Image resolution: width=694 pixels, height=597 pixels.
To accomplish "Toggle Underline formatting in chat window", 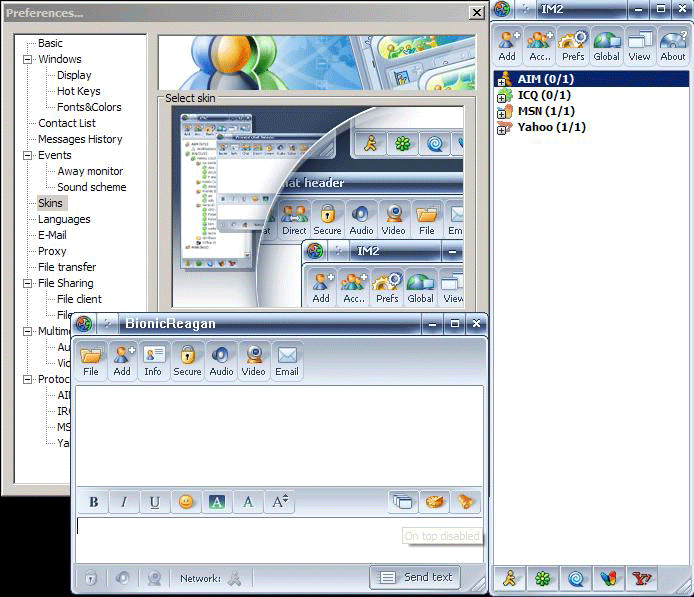I will point(154,502).
